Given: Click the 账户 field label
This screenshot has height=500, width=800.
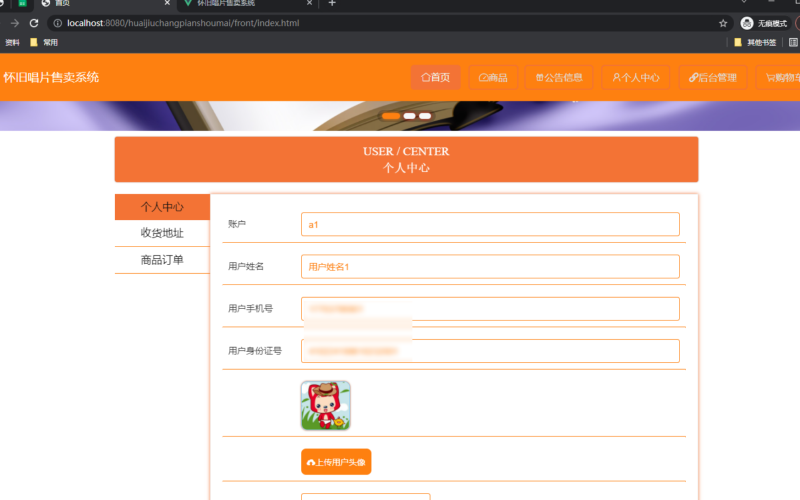Looking at the screenshot, I should click(237, 224).
